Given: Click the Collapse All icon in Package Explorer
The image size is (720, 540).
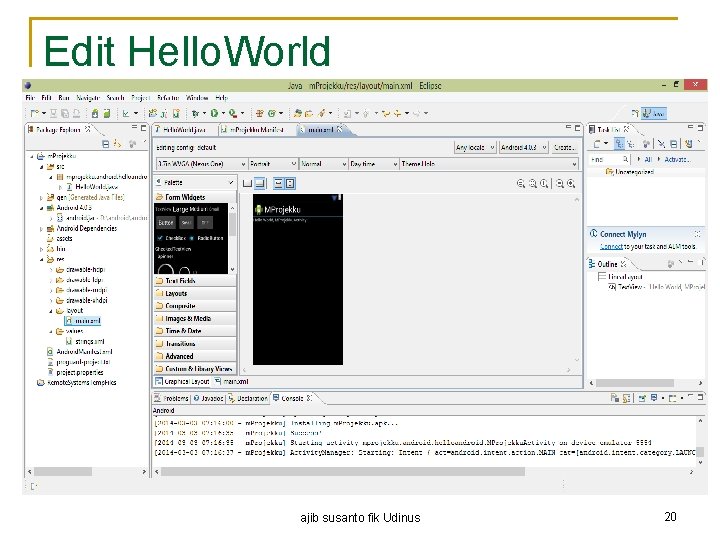Looking at the screenshot, I should click(x=105, y=144).
